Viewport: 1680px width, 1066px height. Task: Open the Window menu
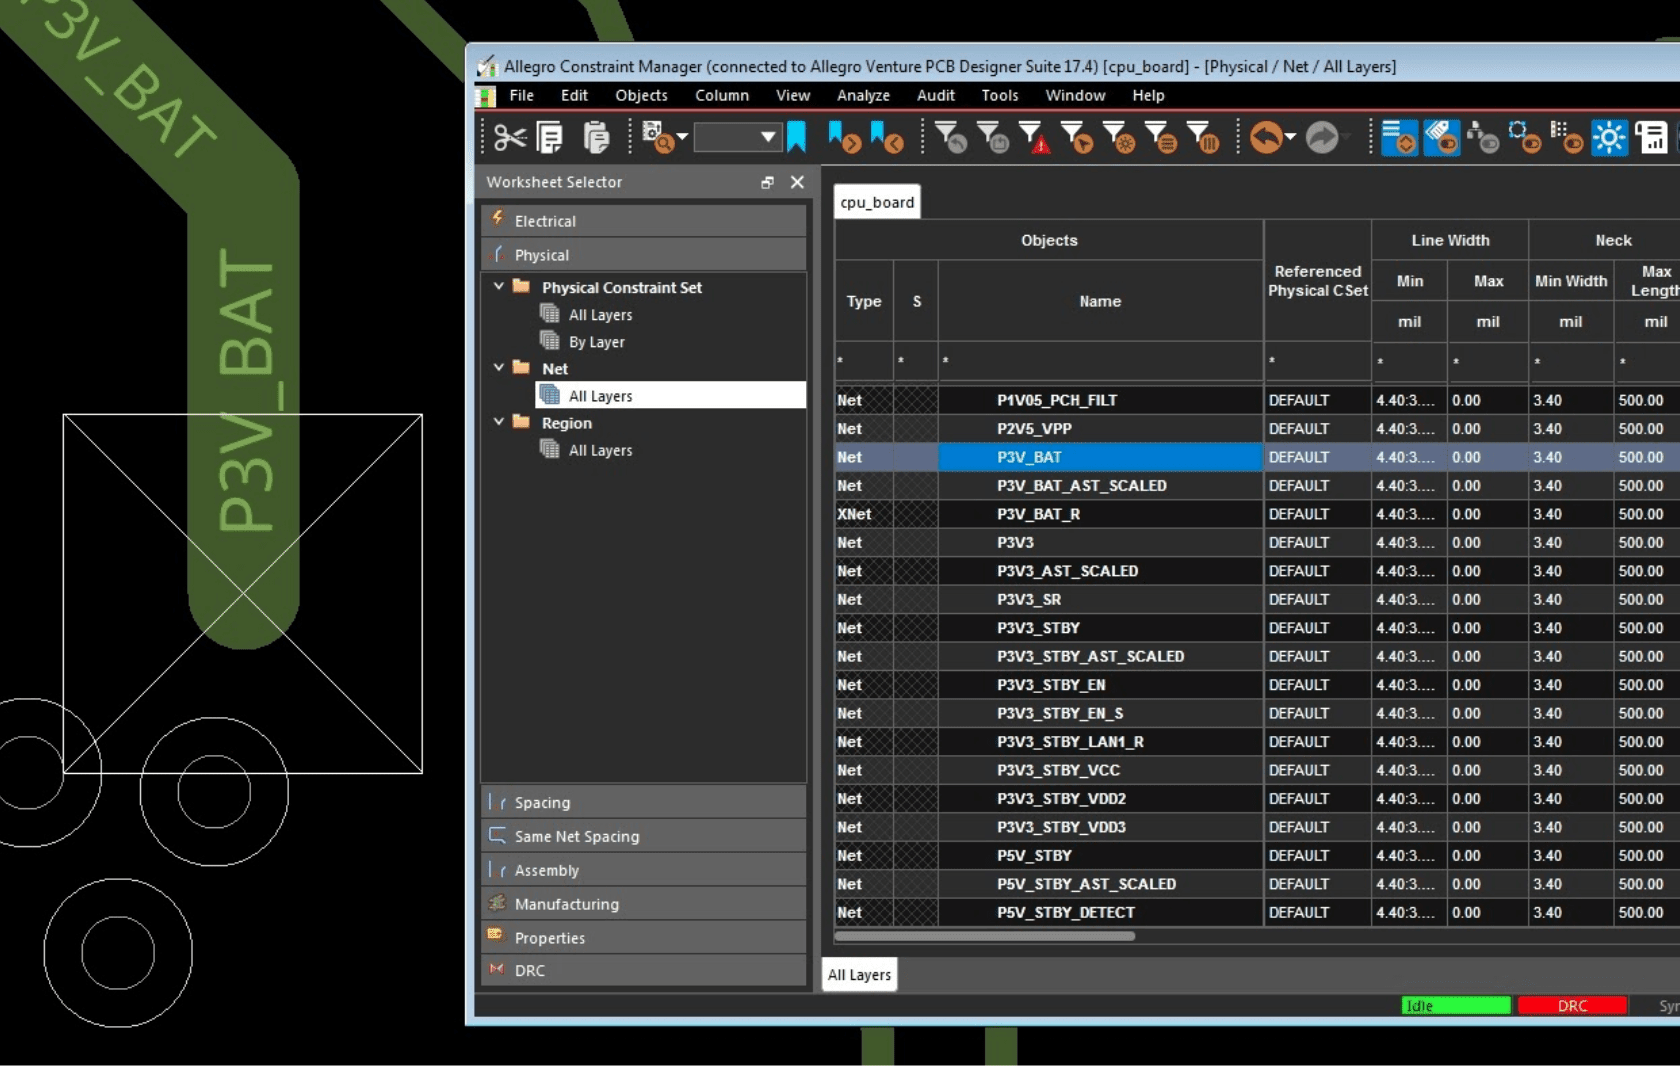(x=1075, y=95)
